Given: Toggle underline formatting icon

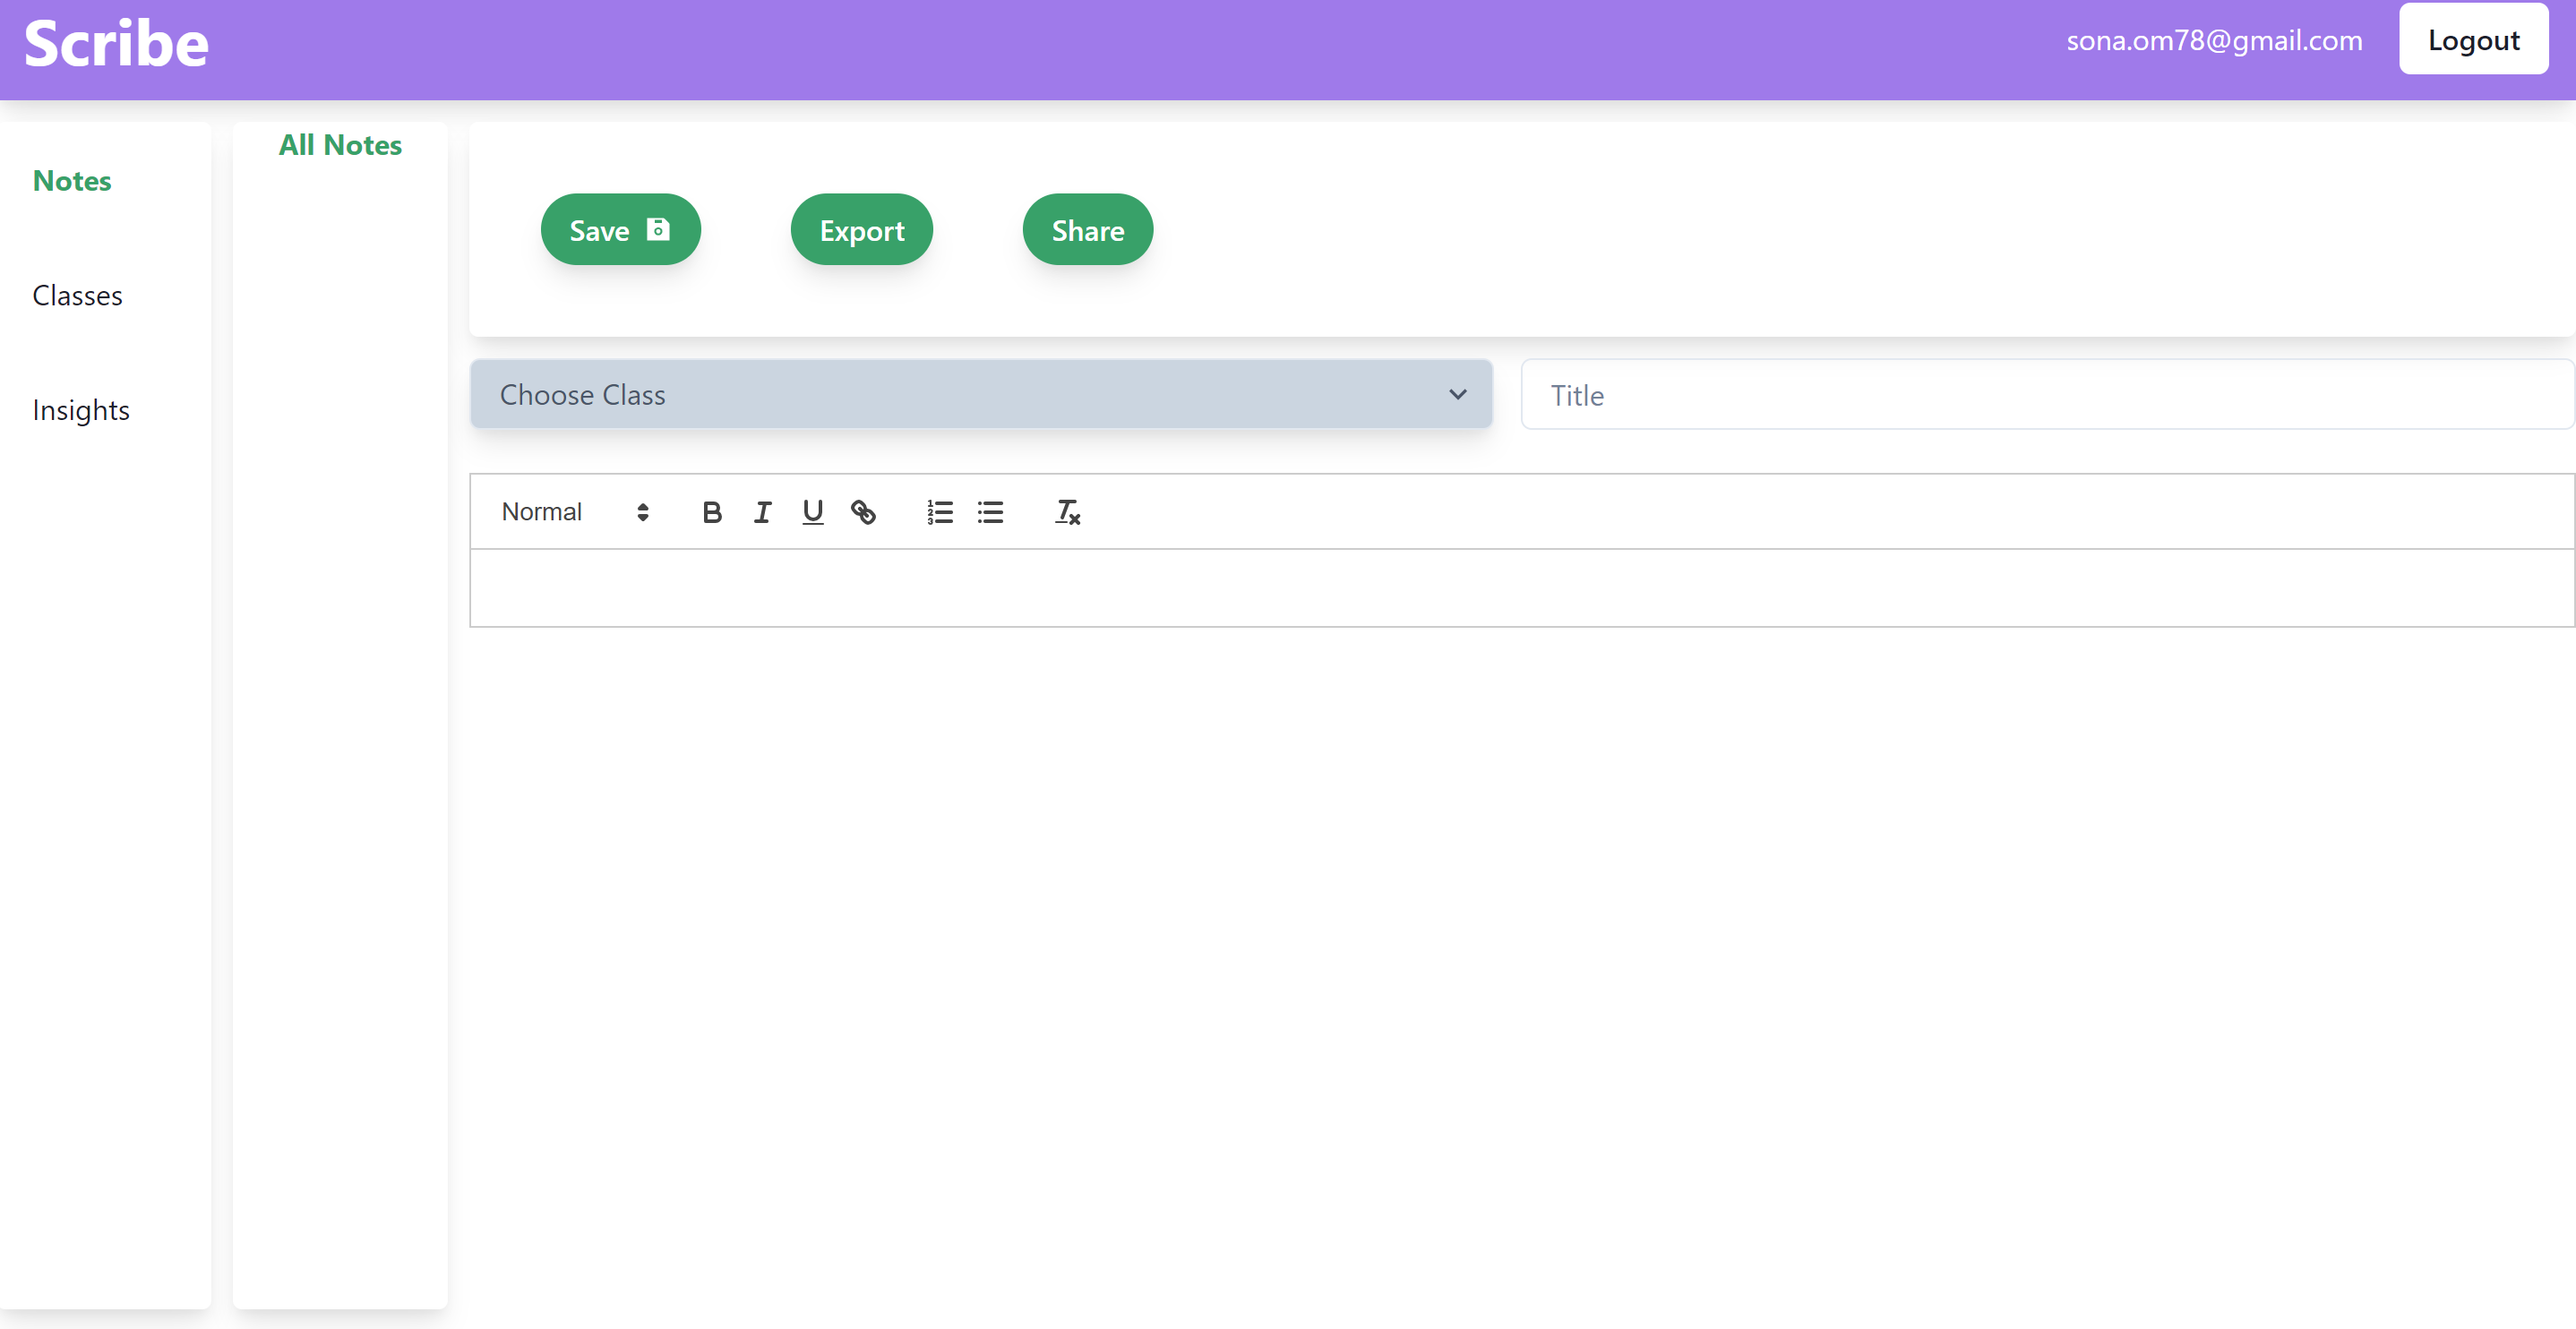Looking at the screenshot, I should 812,512.
